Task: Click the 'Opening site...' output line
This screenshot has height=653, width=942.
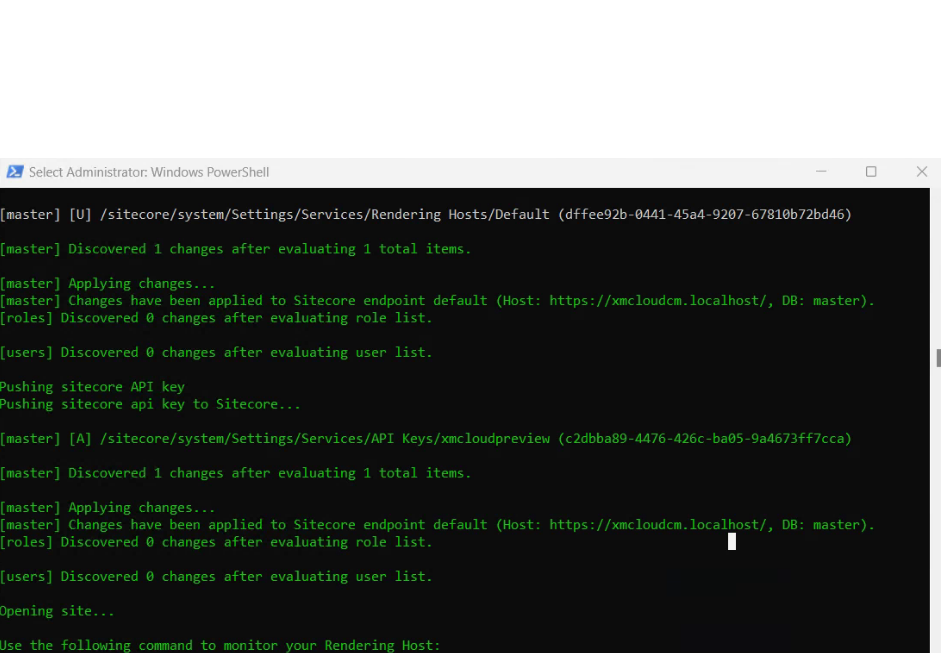Action: (x=57, y=611)
